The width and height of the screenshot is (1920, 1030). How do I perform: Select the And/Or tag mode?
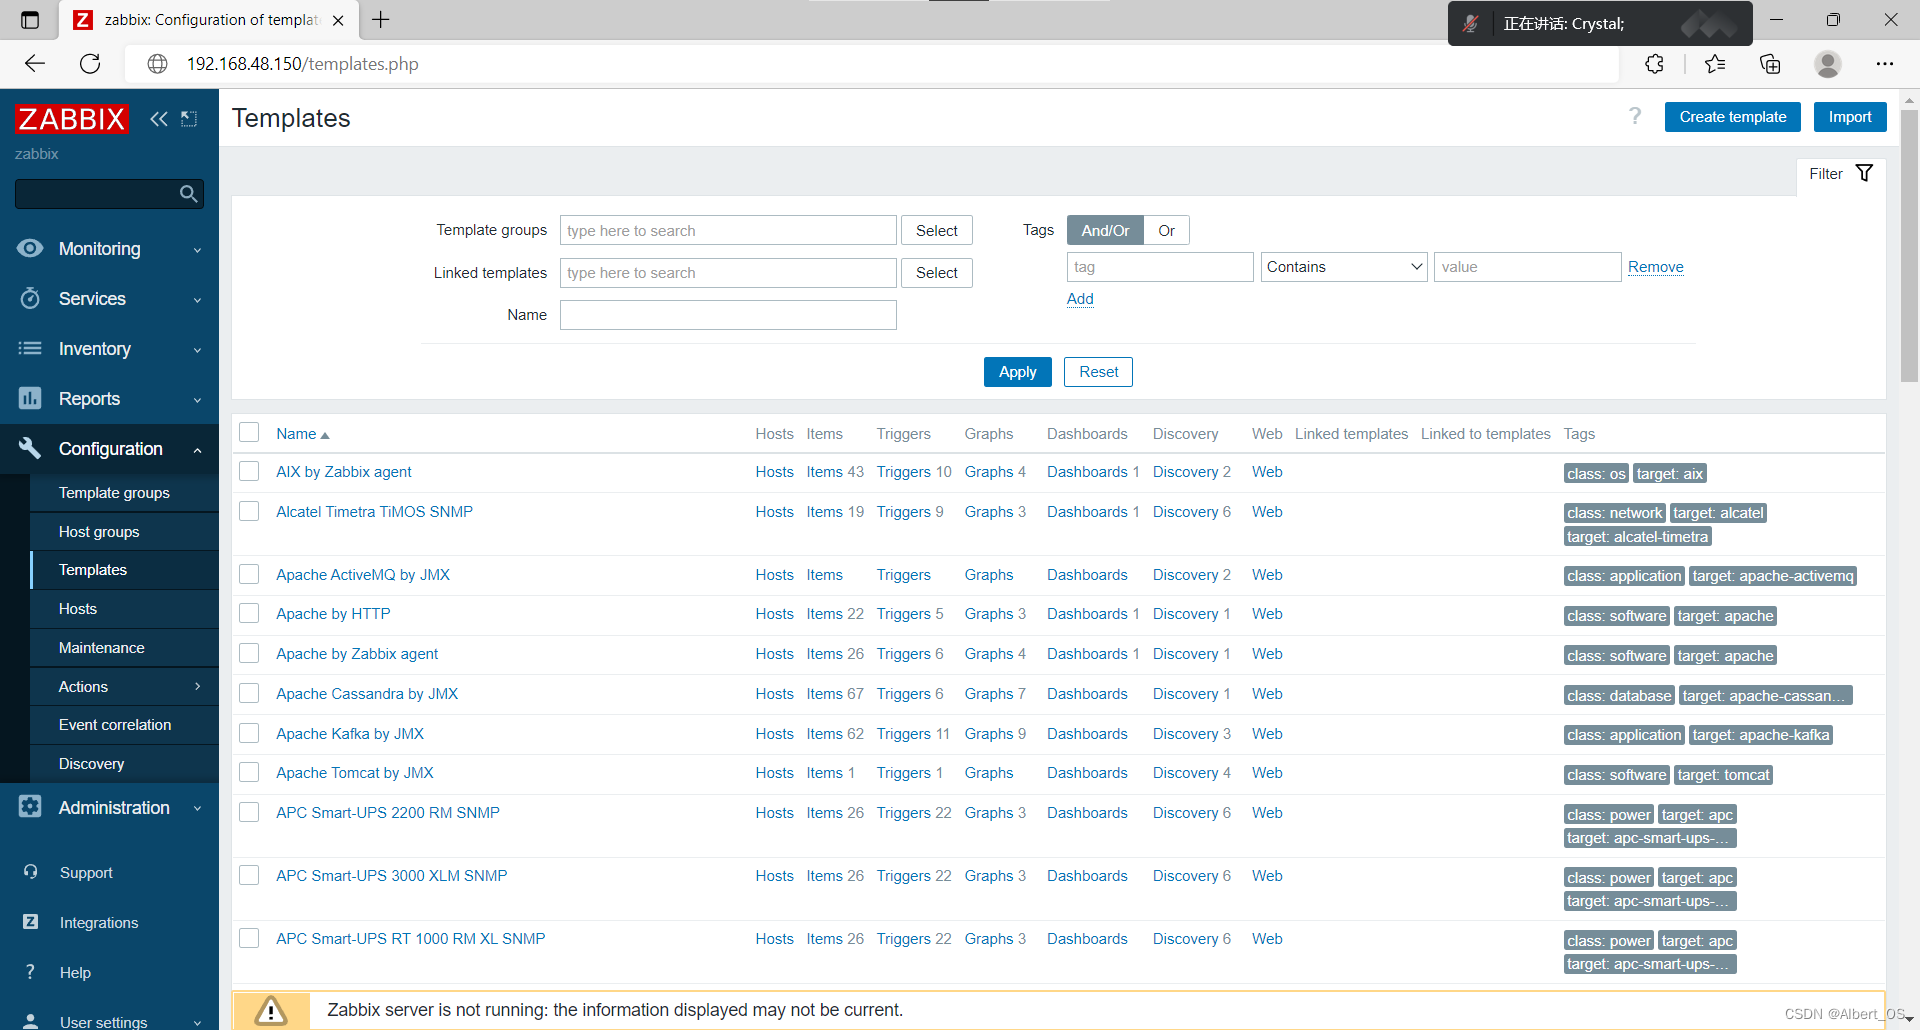click(1105, 230)
